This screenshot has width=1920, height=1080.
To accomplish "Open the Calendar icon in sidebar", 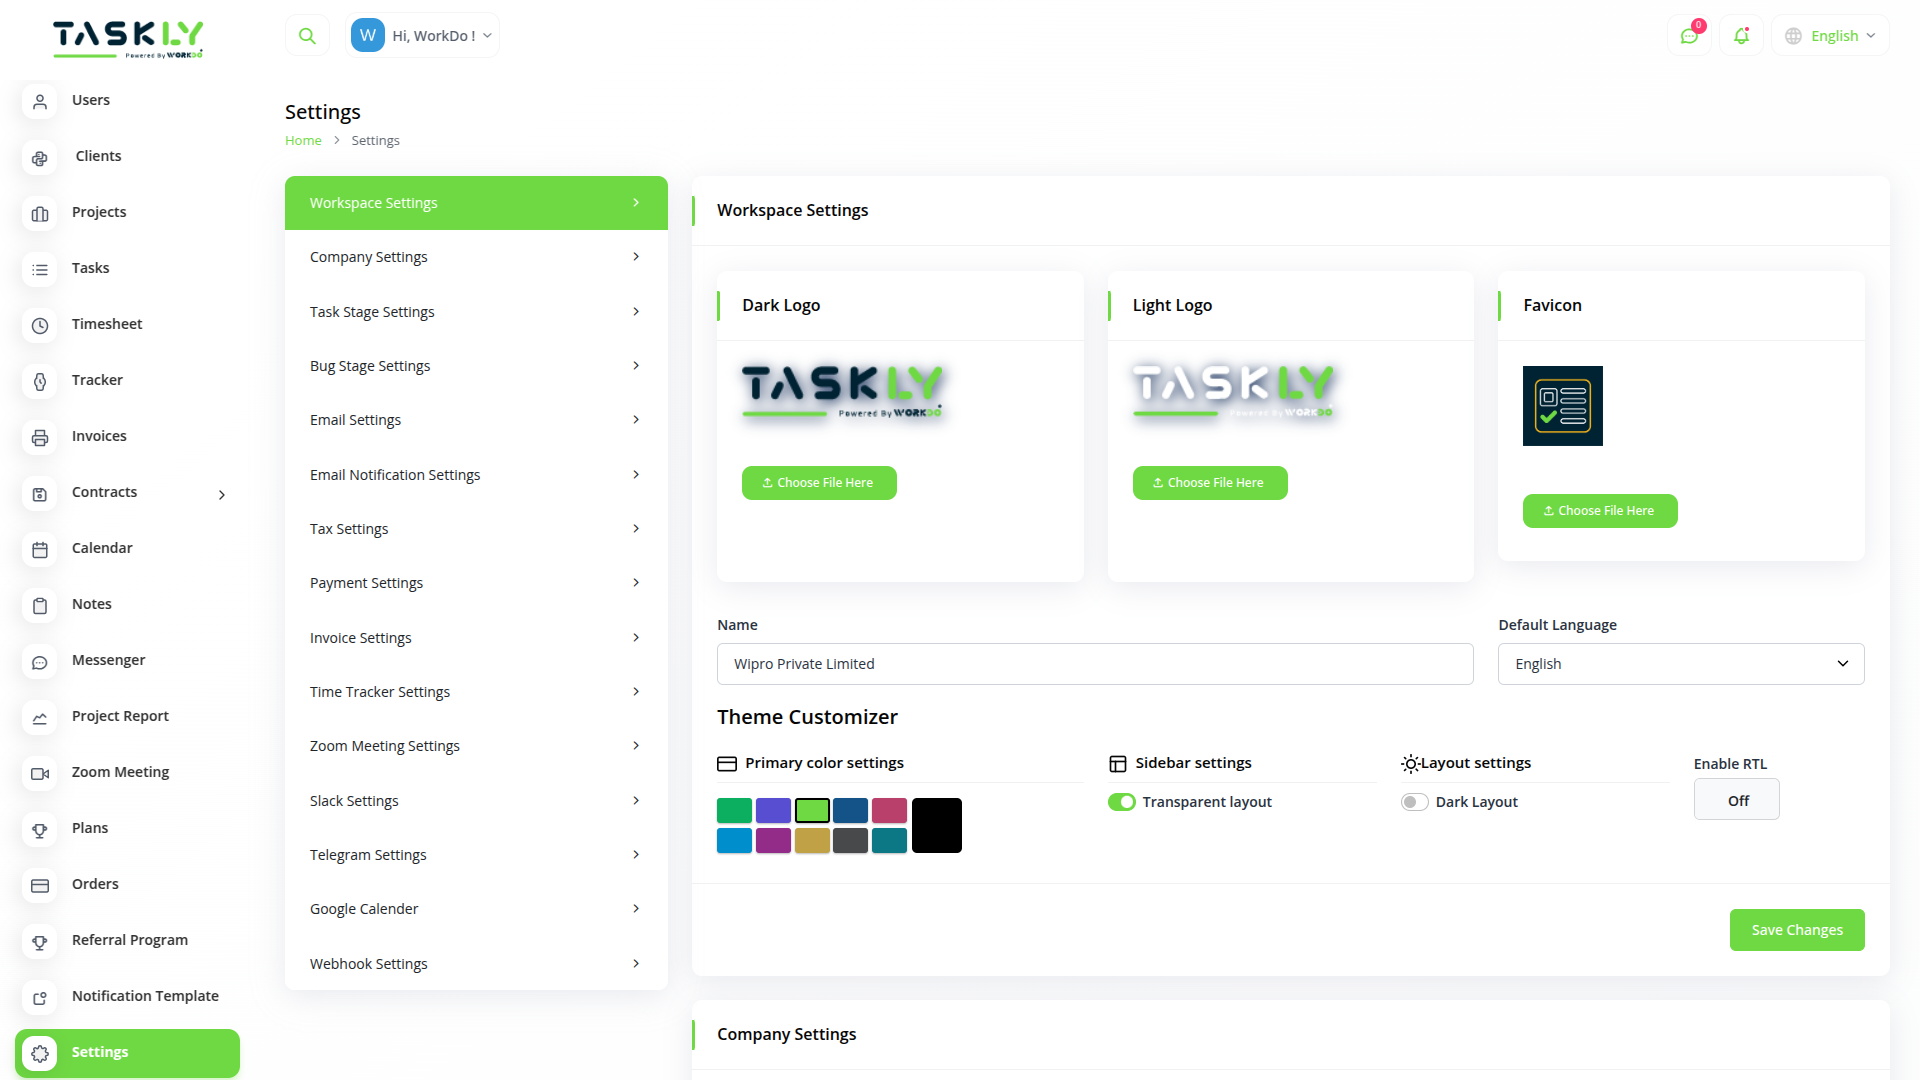I will point(40,549).
